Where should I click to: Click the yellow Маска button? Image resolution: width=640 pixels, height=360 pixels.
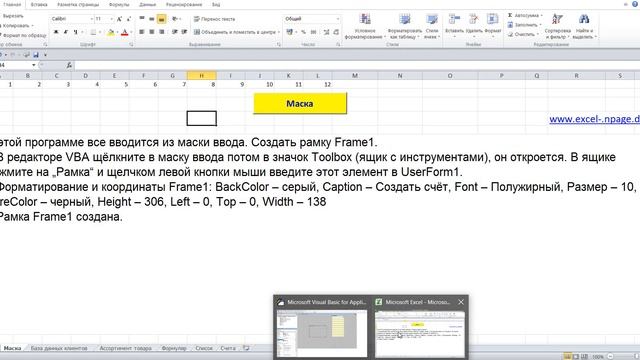[300, 103]
